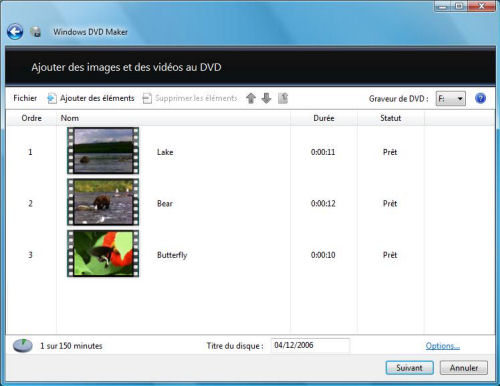Move item down with the down arrow
Screen dimensions: 500x386
[266, 98]
